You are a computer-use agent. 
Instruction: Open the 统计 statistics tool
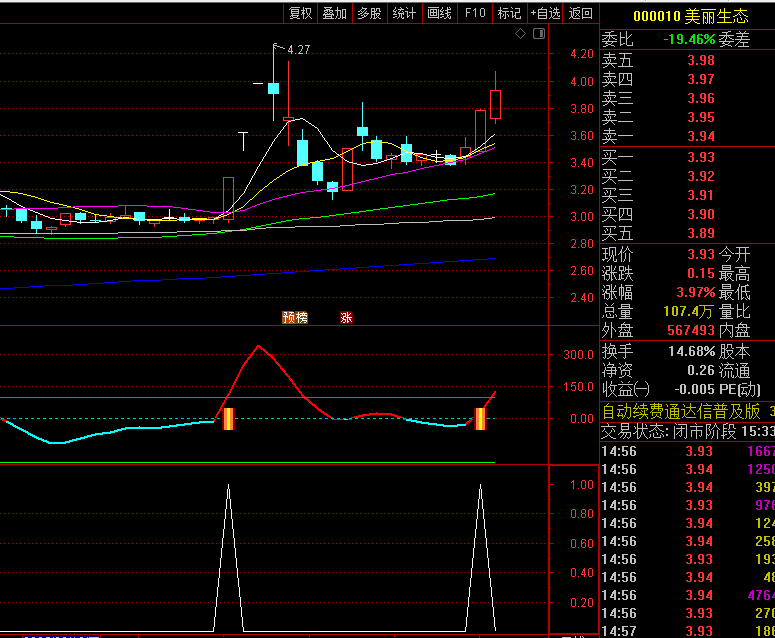click(404, 13)
